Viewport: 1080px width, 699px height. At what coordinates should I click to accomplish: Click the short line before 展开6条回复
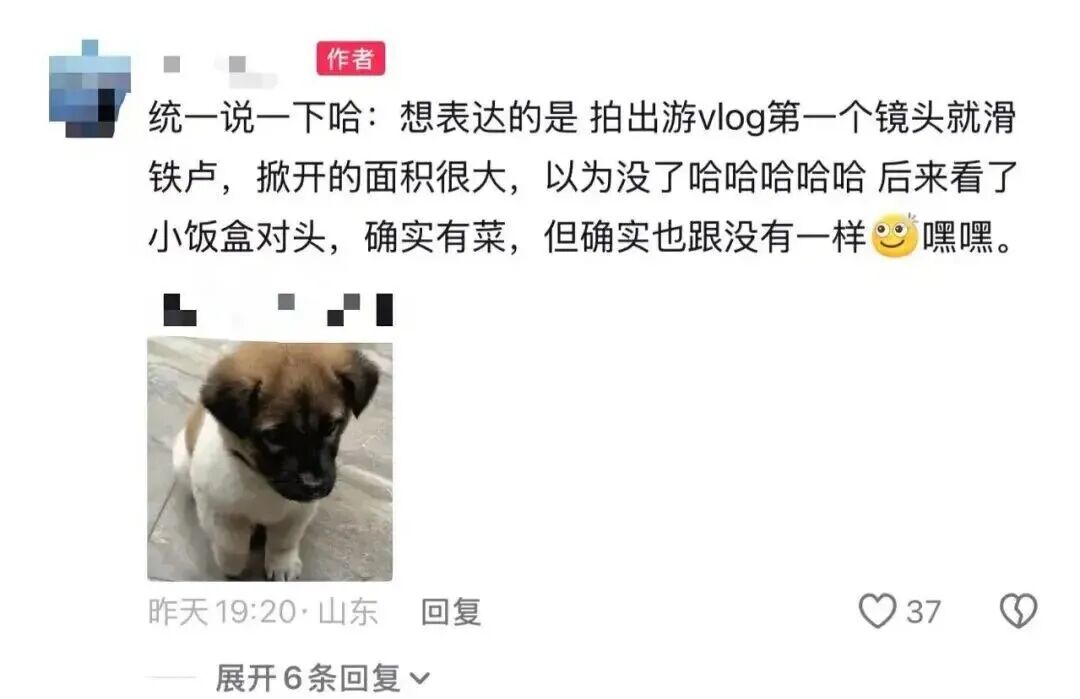tap(172, 678)
